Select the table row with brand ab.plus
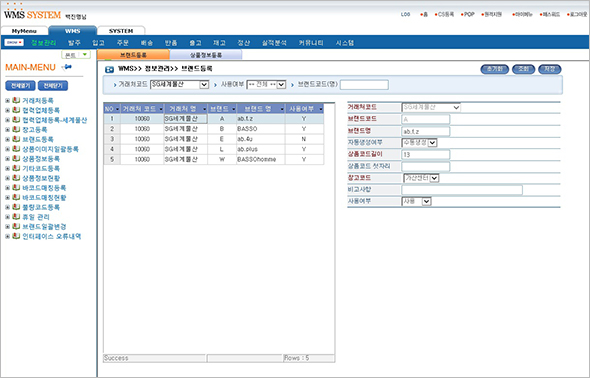The height and width of the screenshot is (378, 590). point(214,149)
